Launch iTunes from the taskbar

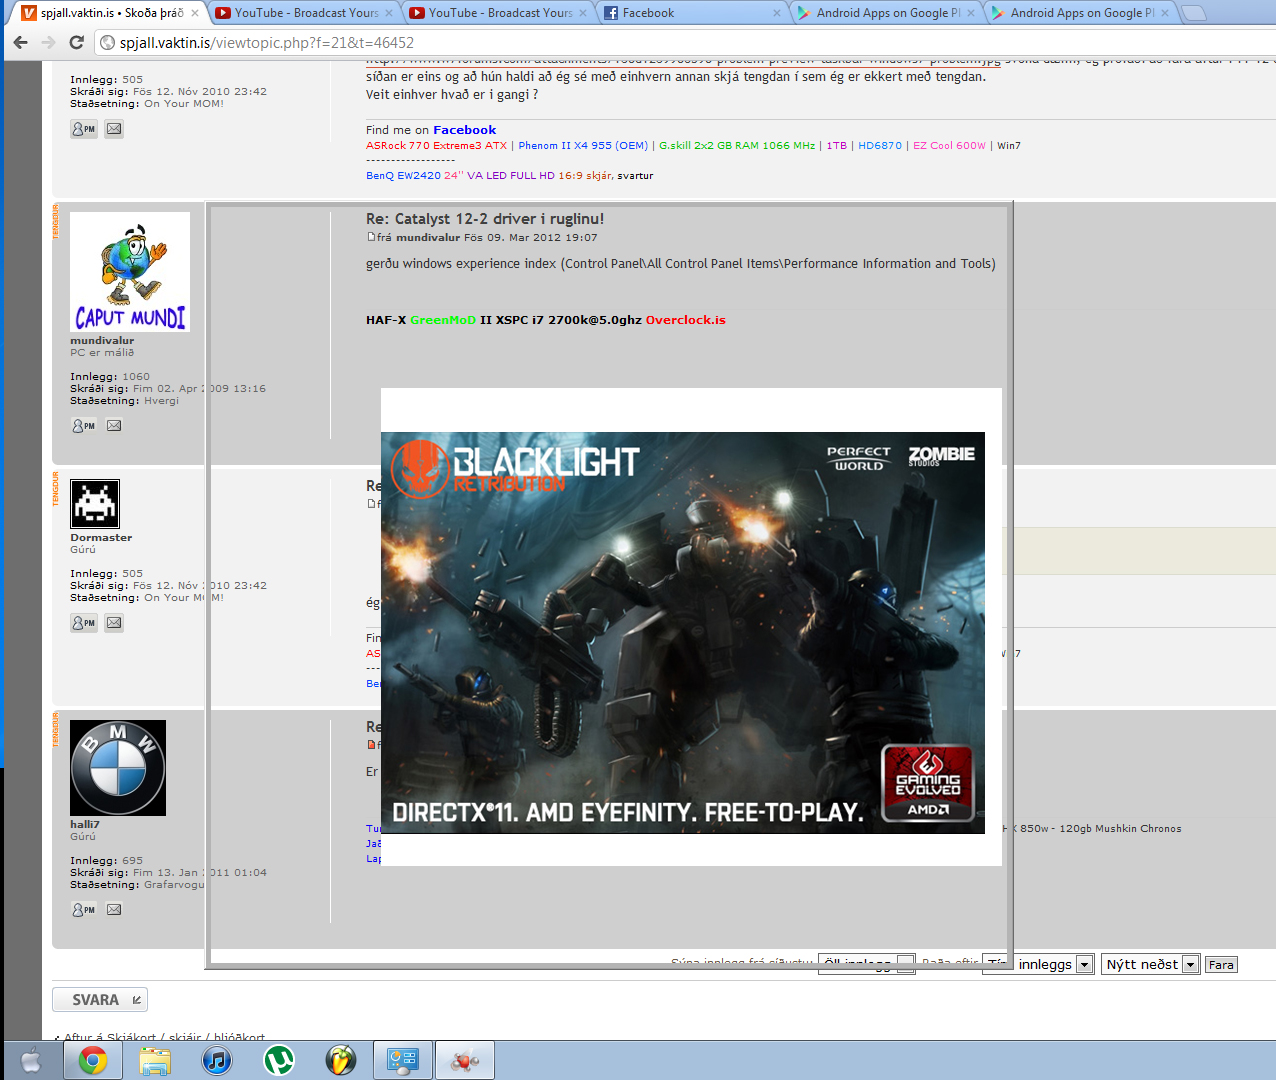[x=217, y=1060]
